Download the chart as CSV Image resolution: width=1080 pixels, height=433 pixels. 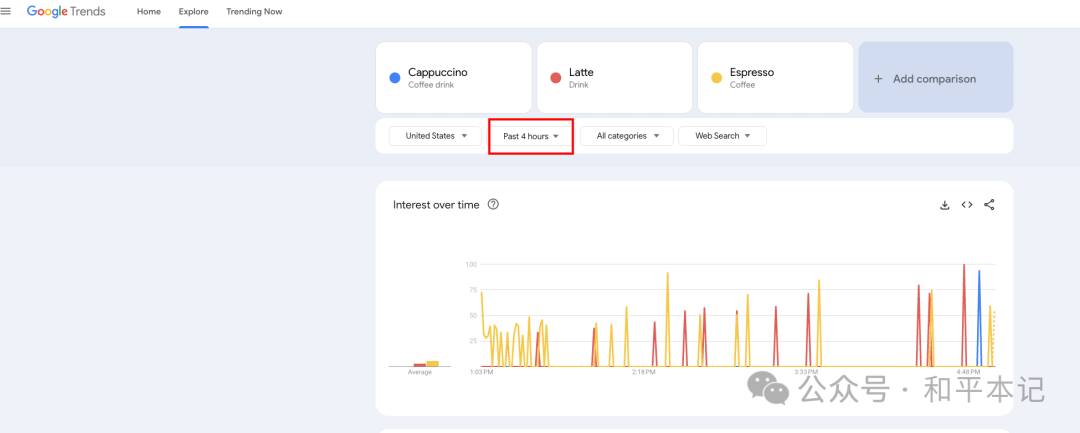(944, 205)
